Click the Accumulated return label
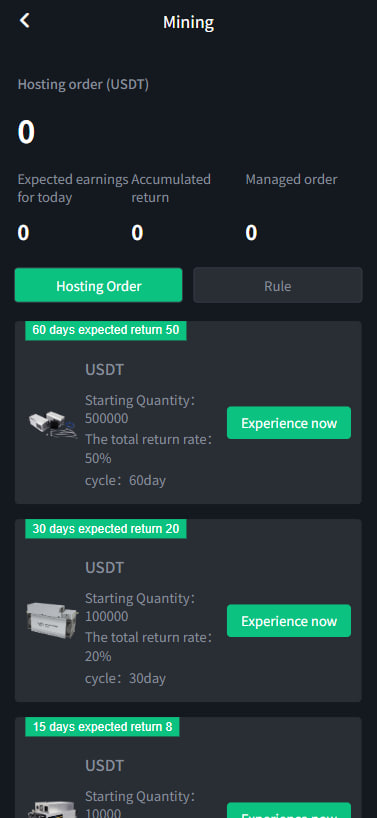This screenshot has width=377, height=818. 171,188
